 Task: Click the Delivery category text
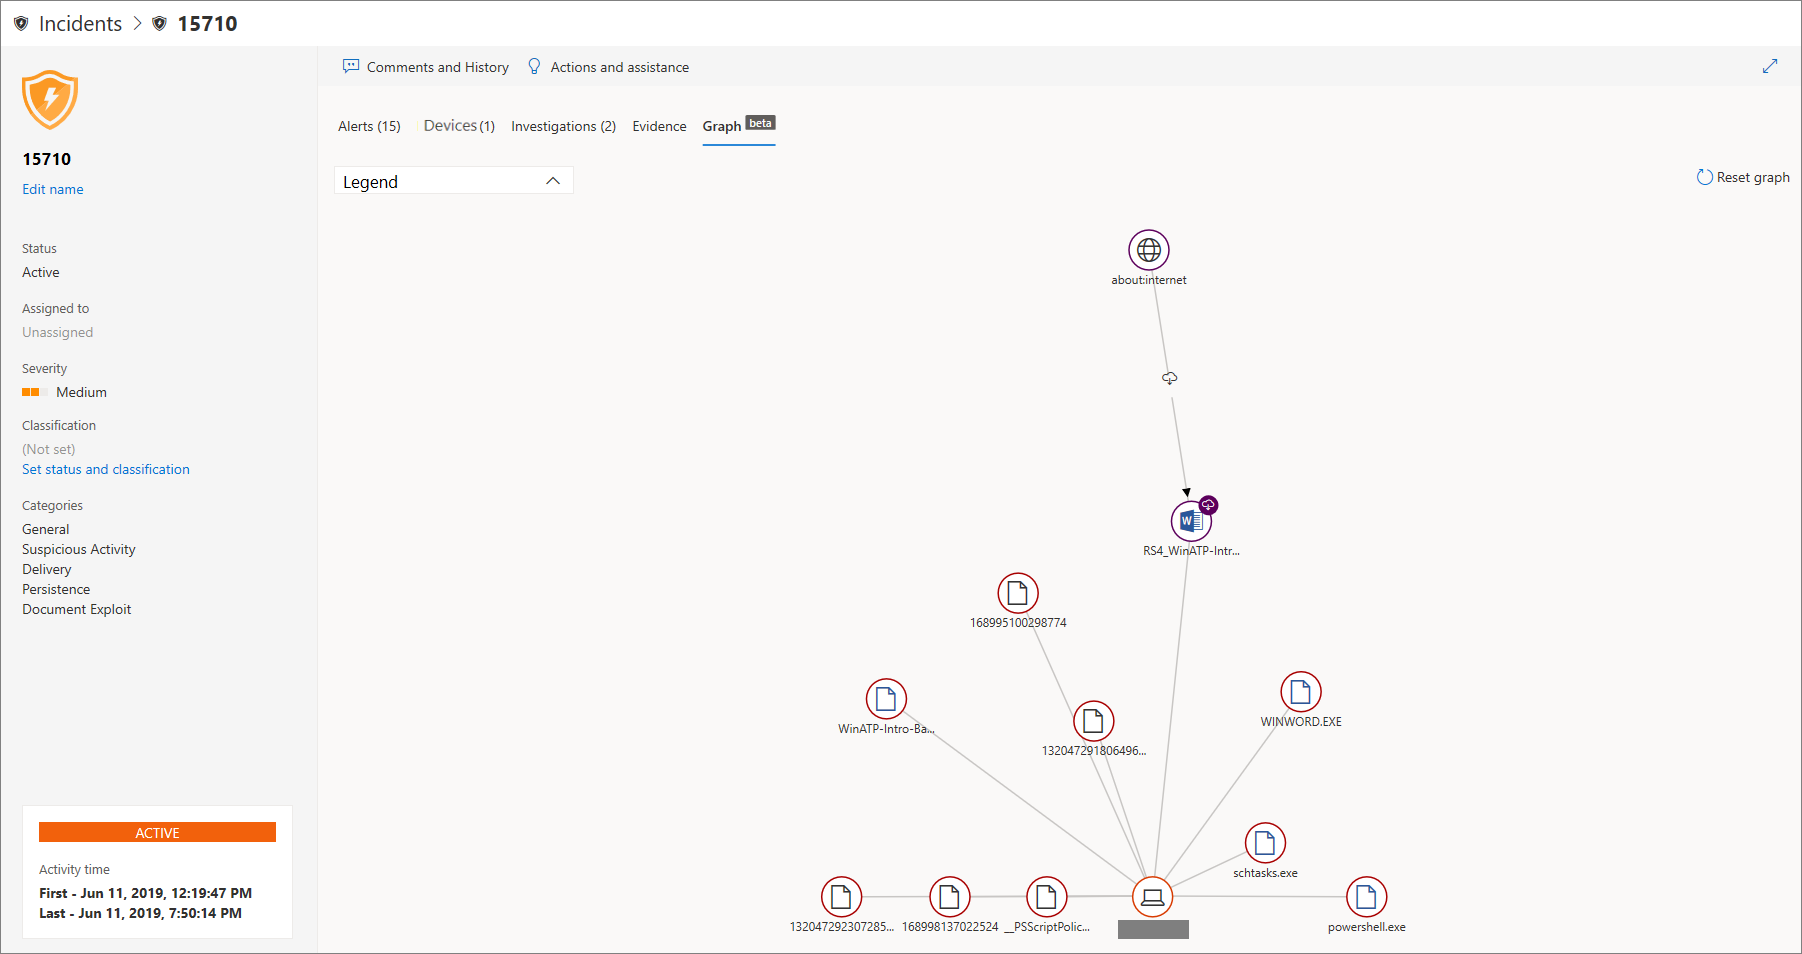click(x=47, y=569)
